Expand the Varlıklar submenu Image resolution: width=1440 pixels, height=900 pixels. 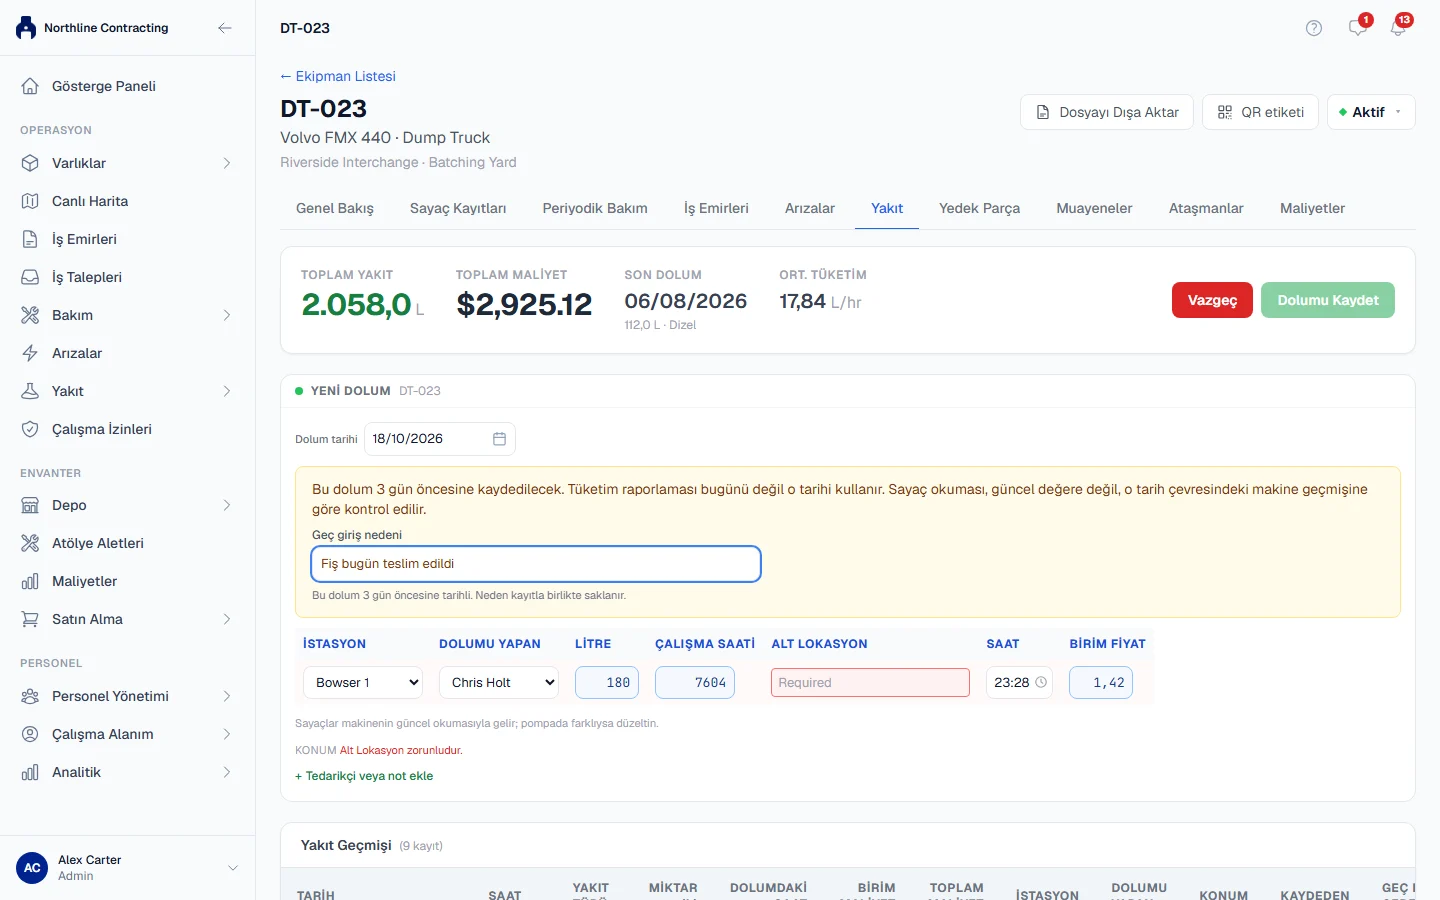227,163
